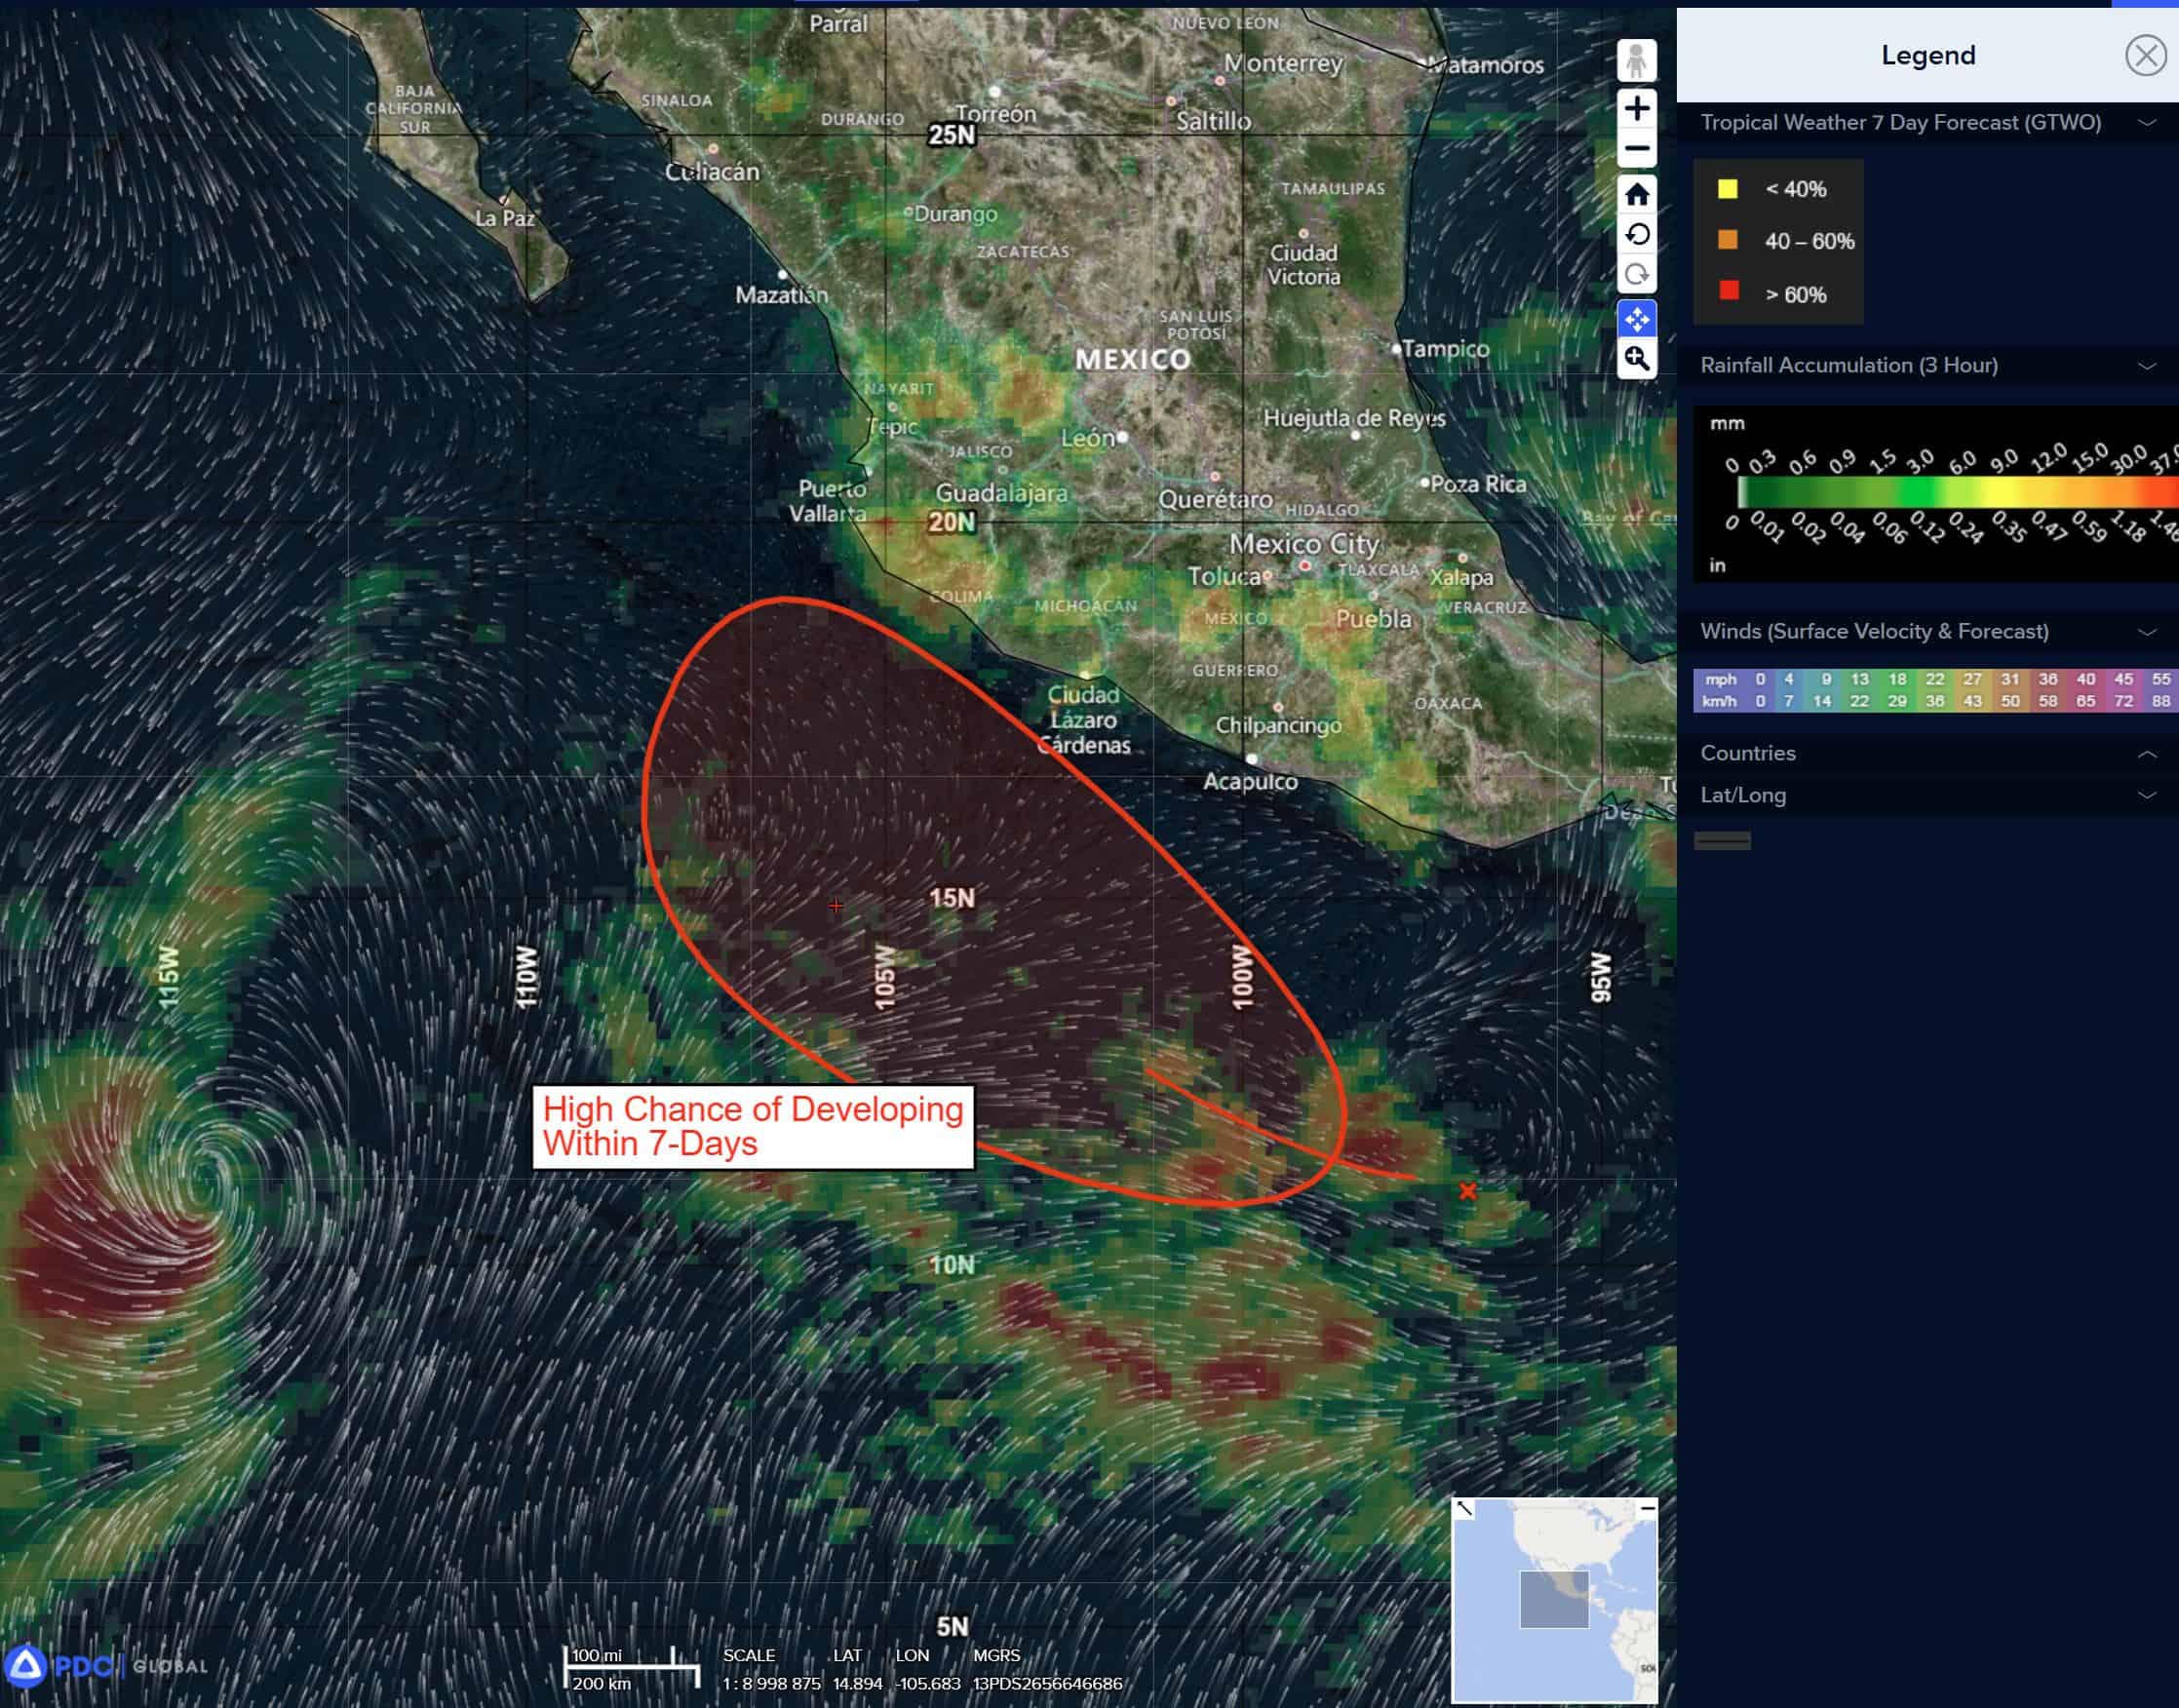Image resolution: width=2179 pixels, height=1708 pixels.
Task: Collapse the Lat/Long legend section
Action: click(x=2146, y=796)
